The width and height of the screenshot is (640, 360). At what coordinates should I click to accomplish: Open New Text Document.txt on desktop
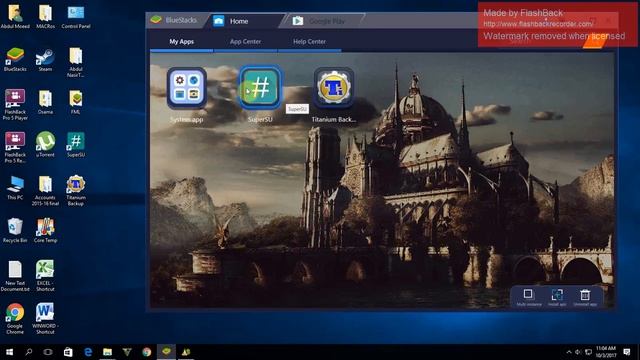pos(15,276)
